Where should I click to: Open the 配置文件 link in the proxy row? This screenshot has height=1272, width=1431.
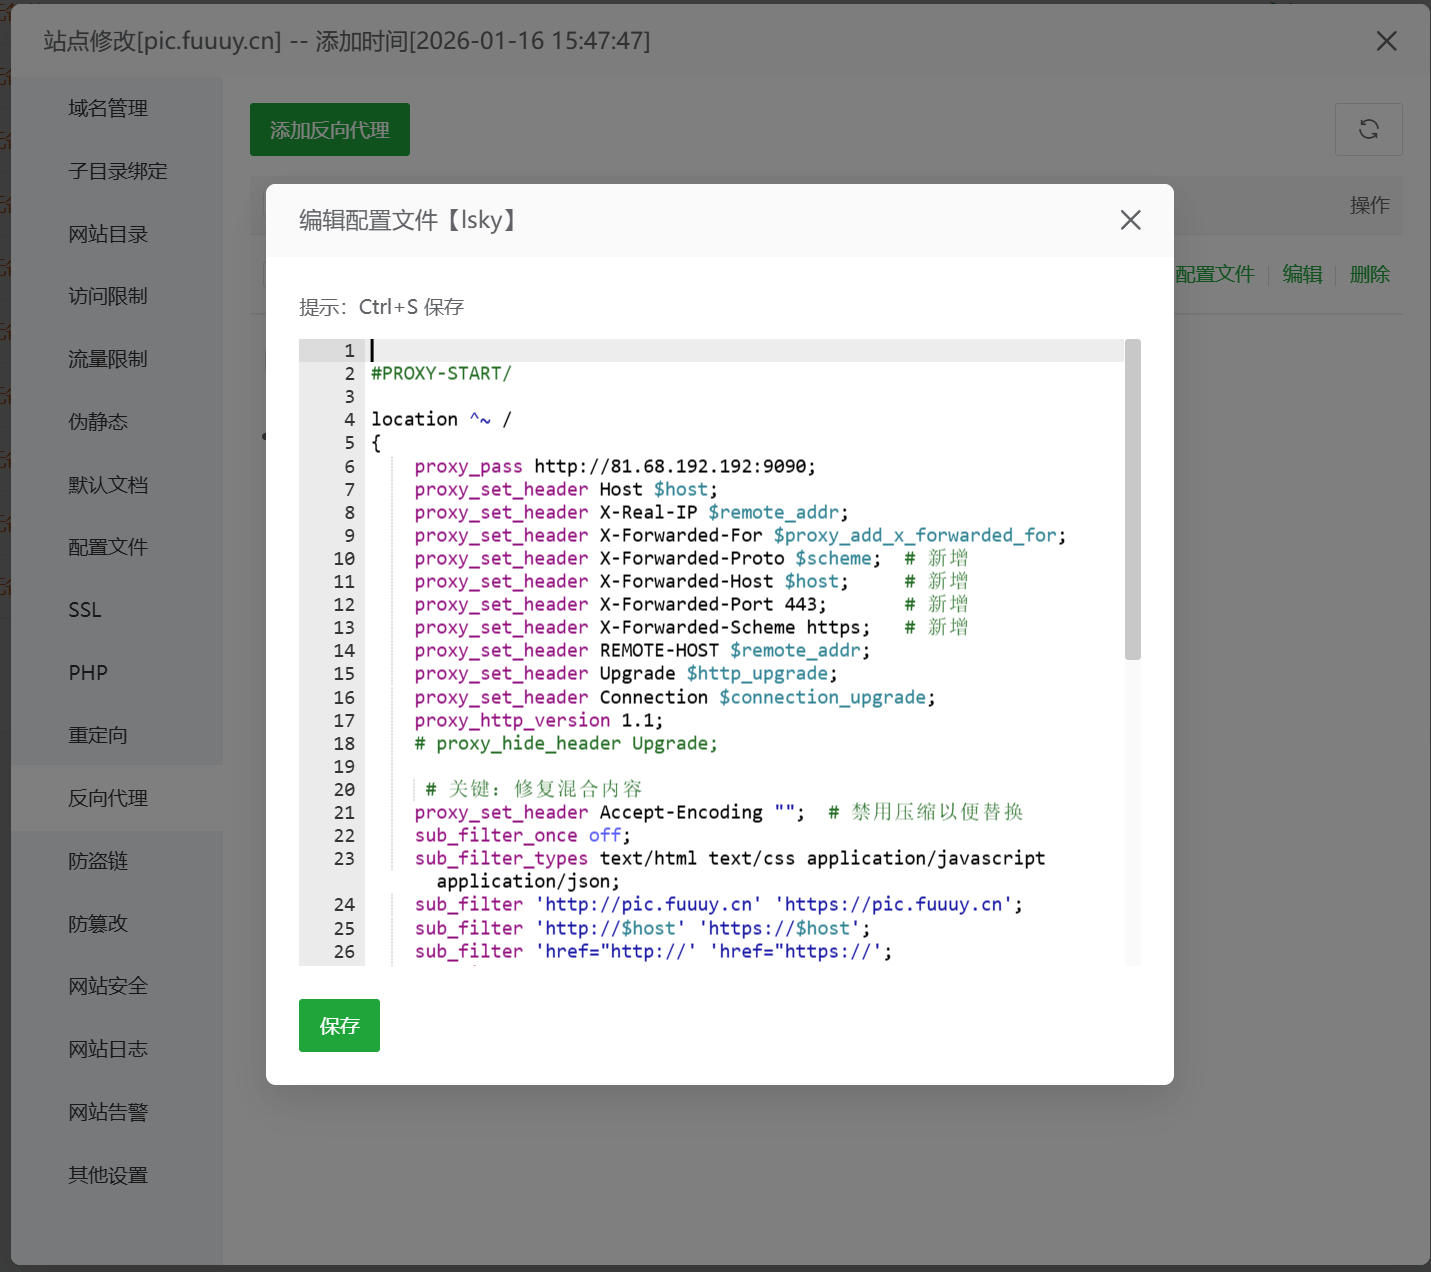click(x=1215, y=274)
